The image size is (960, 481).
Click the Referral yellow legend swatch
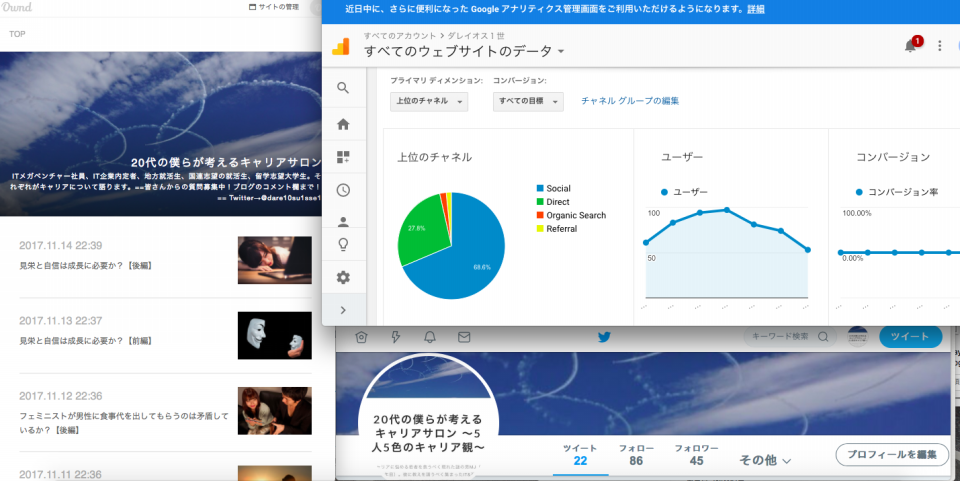(540, 229)
